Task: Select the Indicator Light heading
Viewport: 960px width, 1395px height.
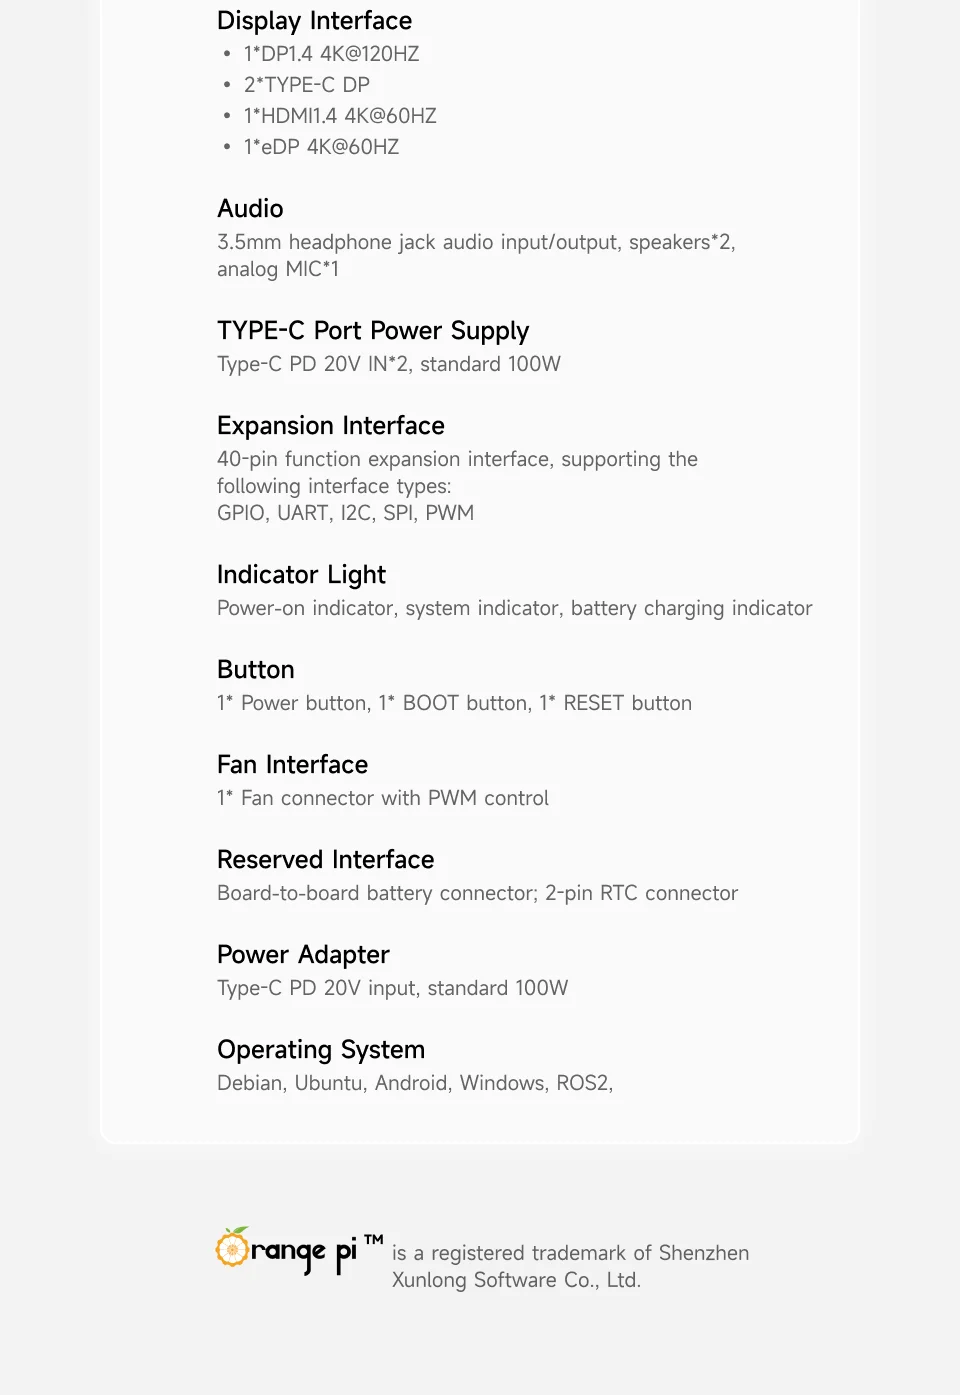Action: click(301, 575)
